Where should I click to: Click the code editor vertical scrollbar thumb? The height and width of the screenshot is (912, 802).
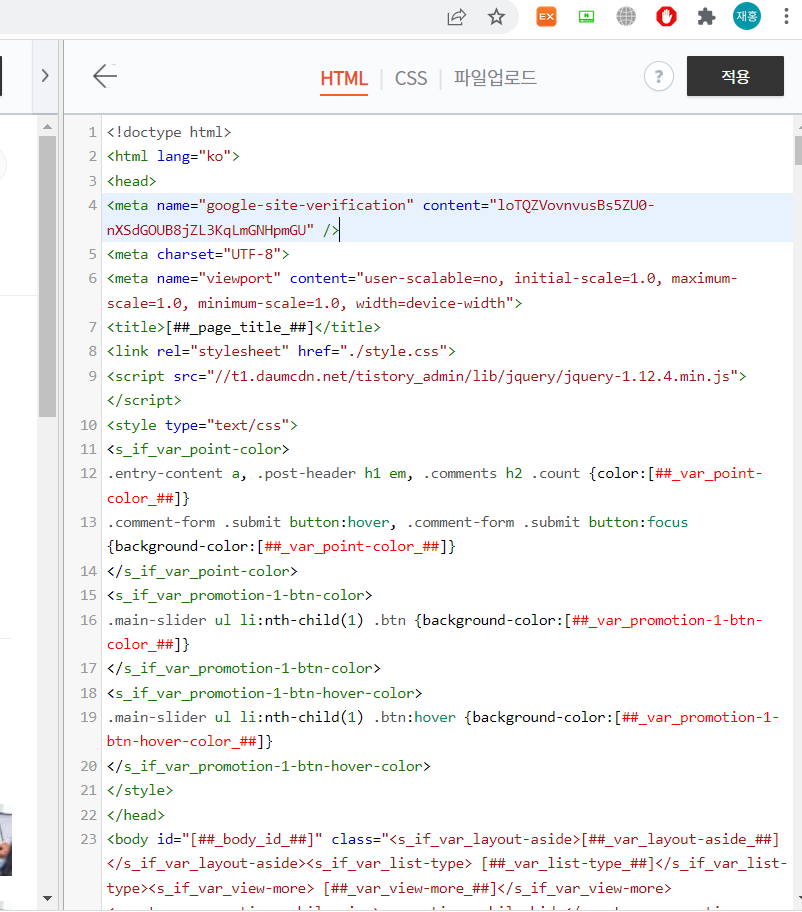point(798,151)
